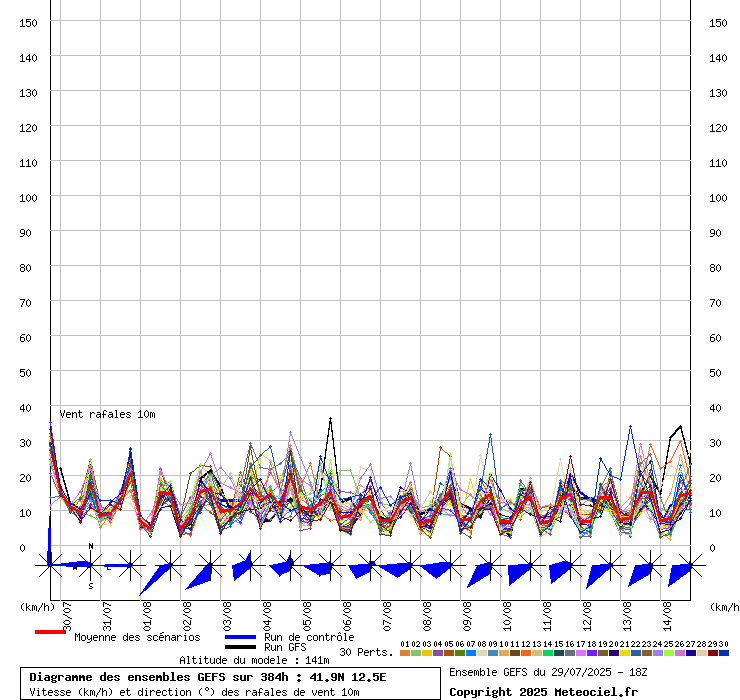Click the 'Vent rafales 10m' chart label
Screen dimensions: 740x700
107,414
